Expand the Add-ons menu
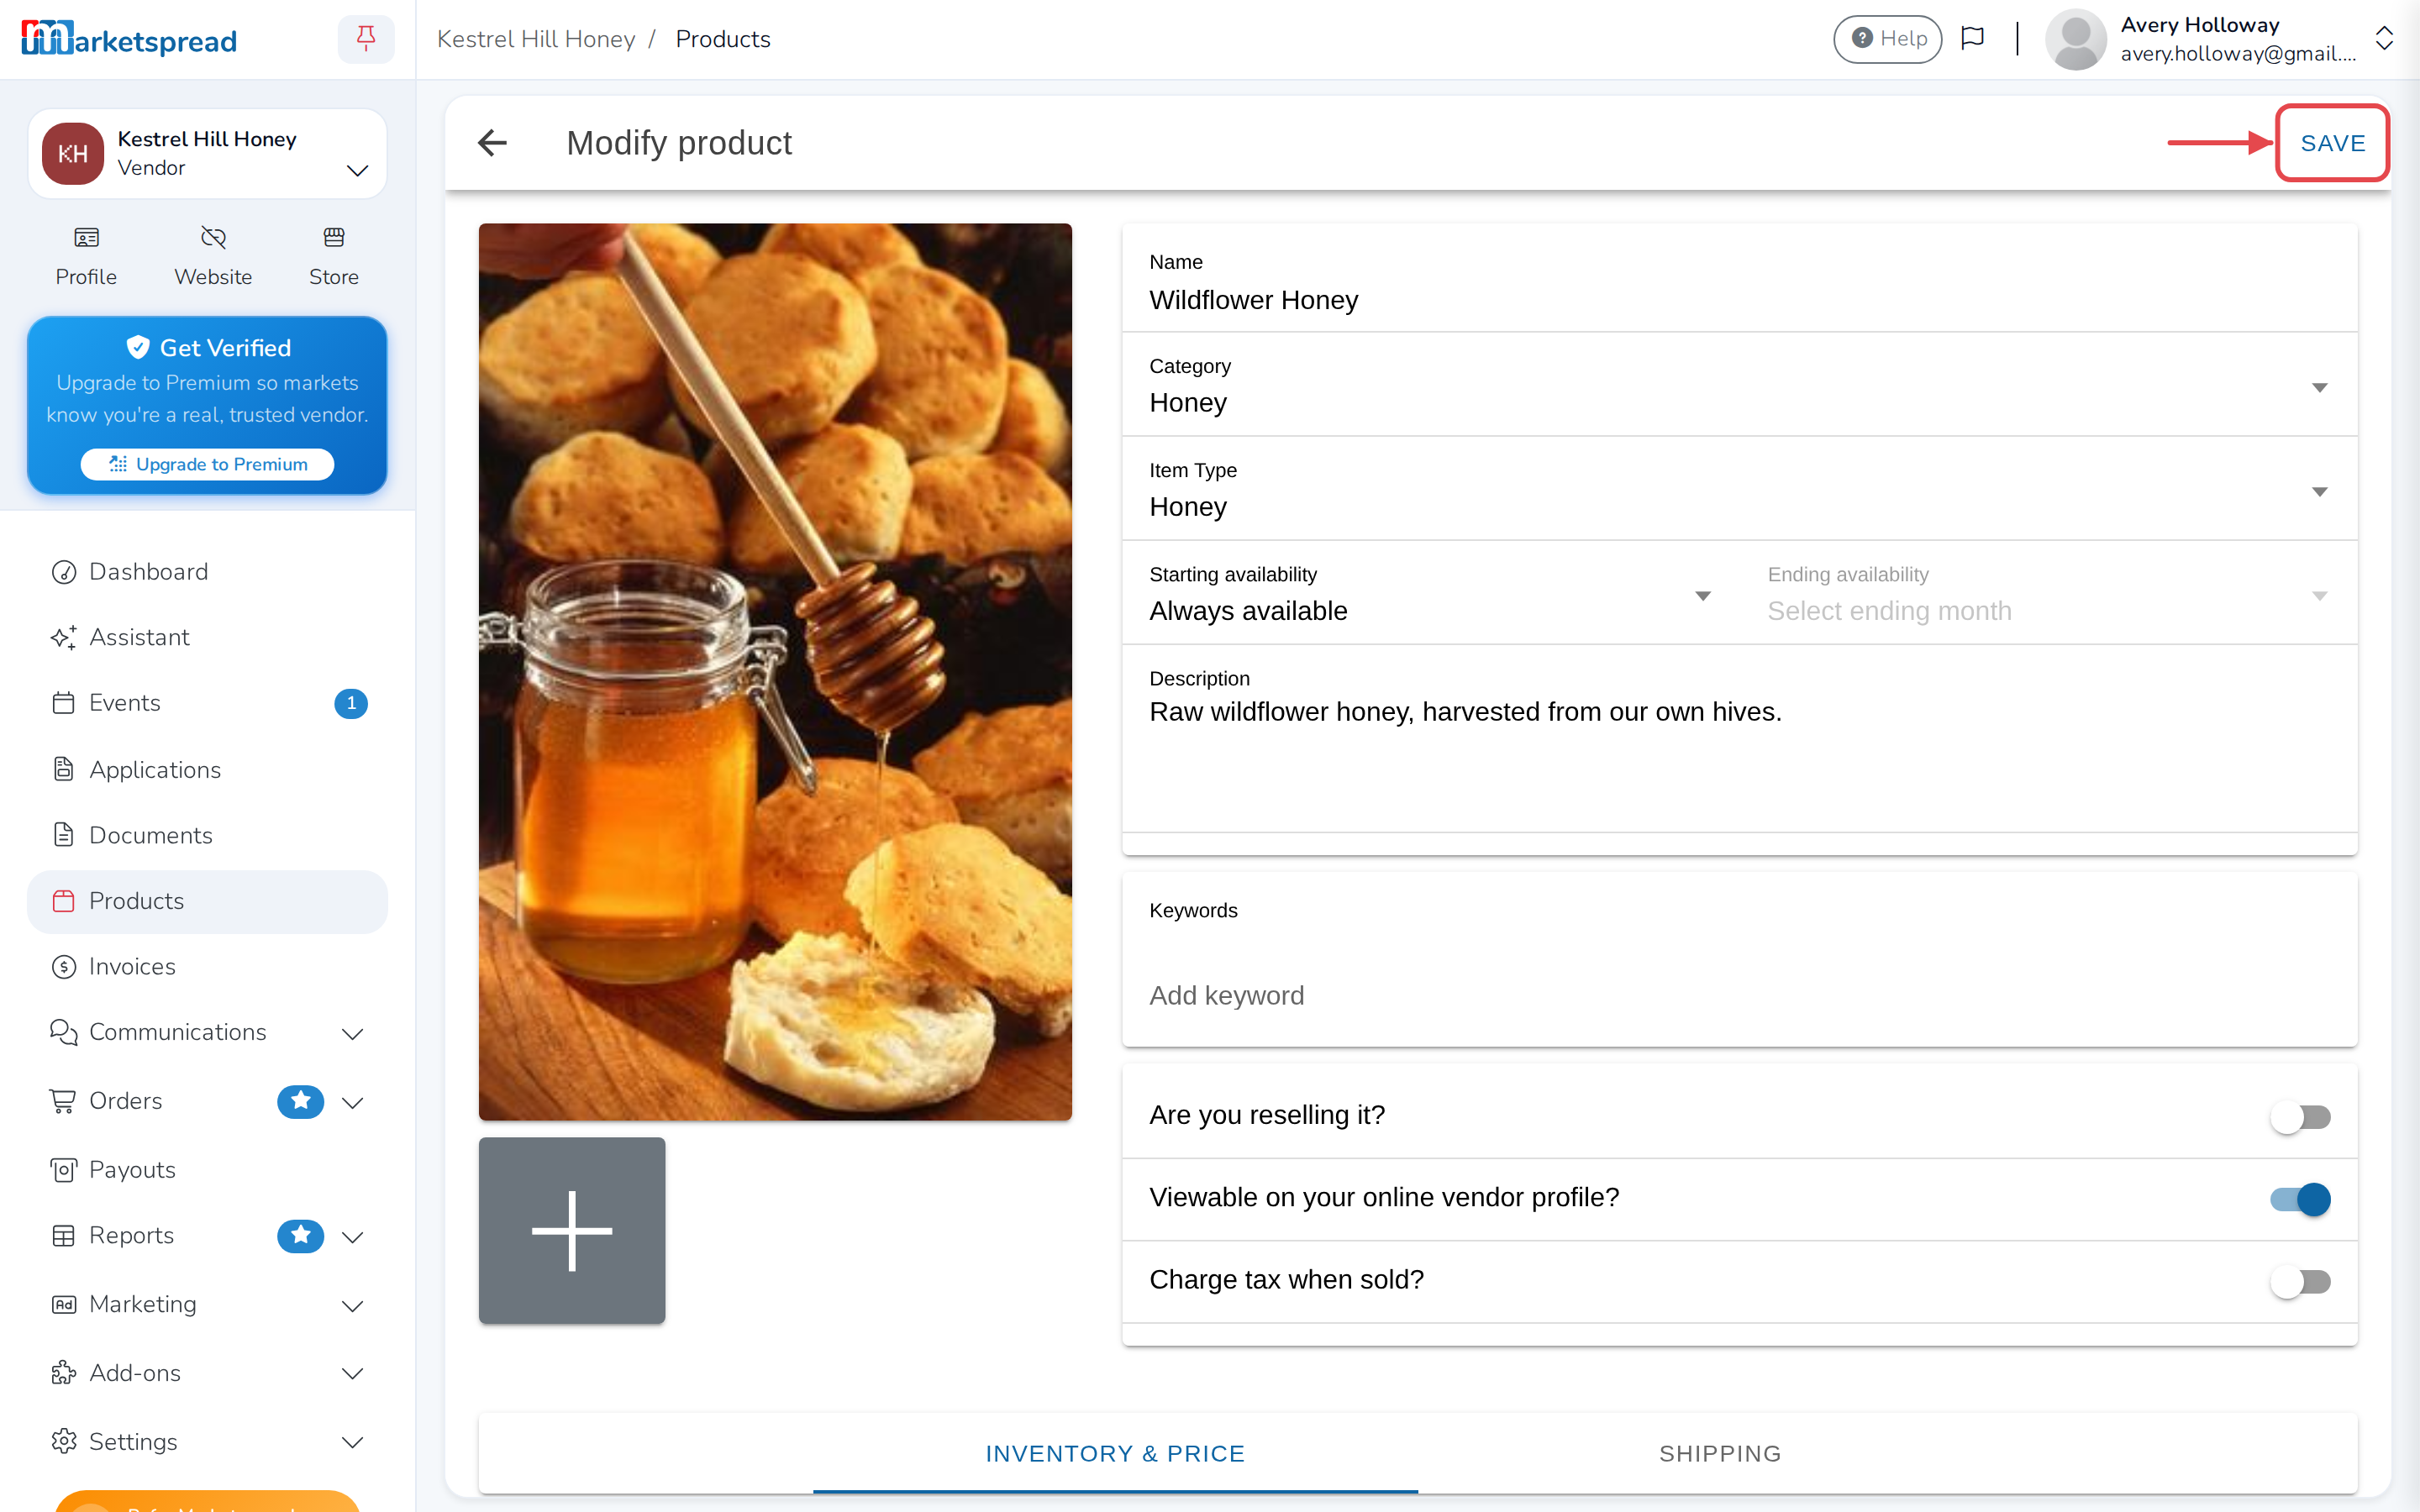The image size is (2420, 1512). click(207, 1373)
